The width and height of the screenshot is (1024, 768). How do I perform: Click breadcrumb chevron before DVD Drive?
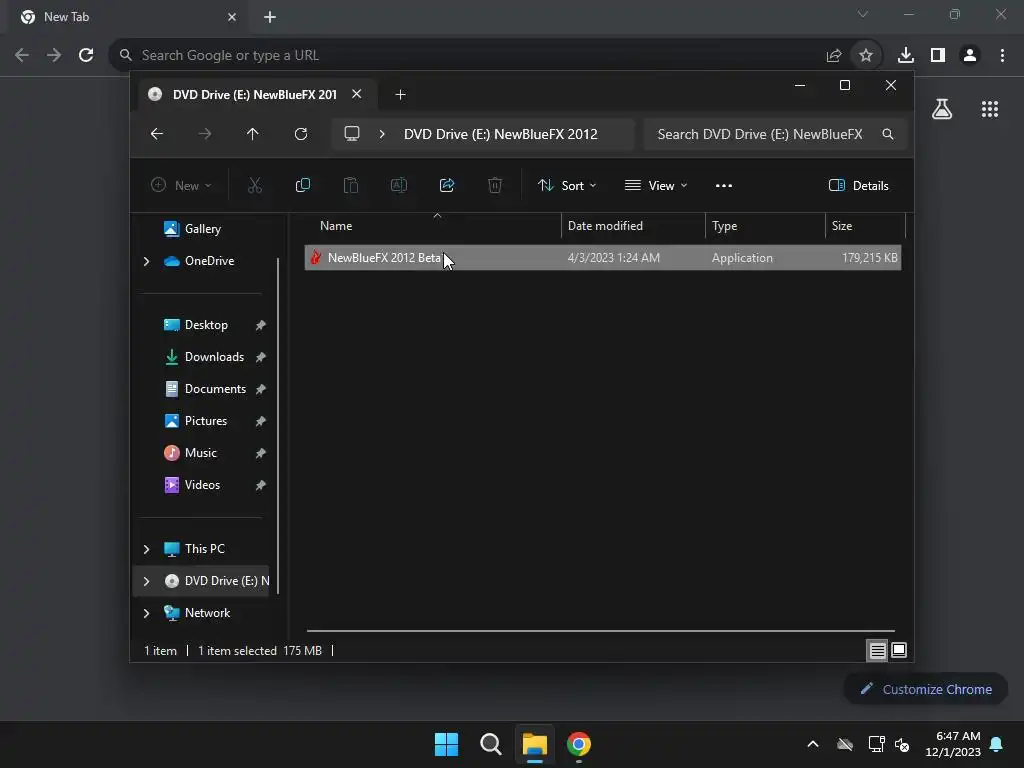coord(382,134)
